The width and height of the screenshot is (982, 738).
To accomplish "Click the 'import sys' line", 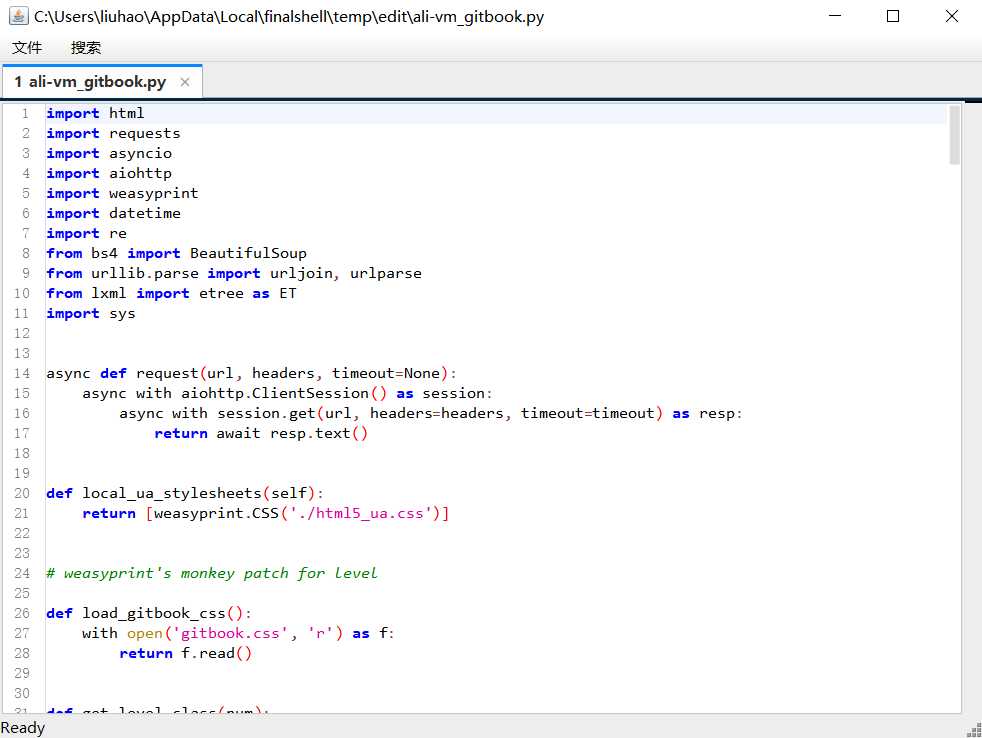I will (x=91, y=314).
